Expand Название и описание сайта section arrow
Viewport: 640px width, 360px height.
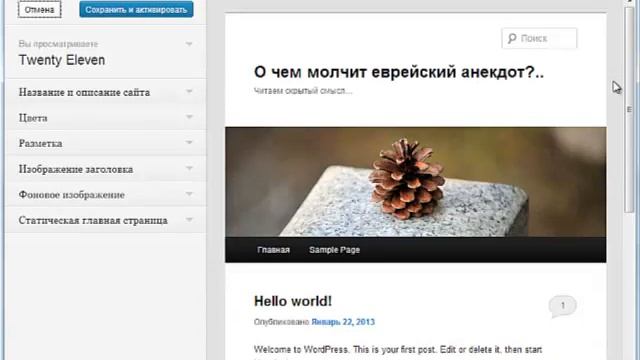(x=189, y=91)
